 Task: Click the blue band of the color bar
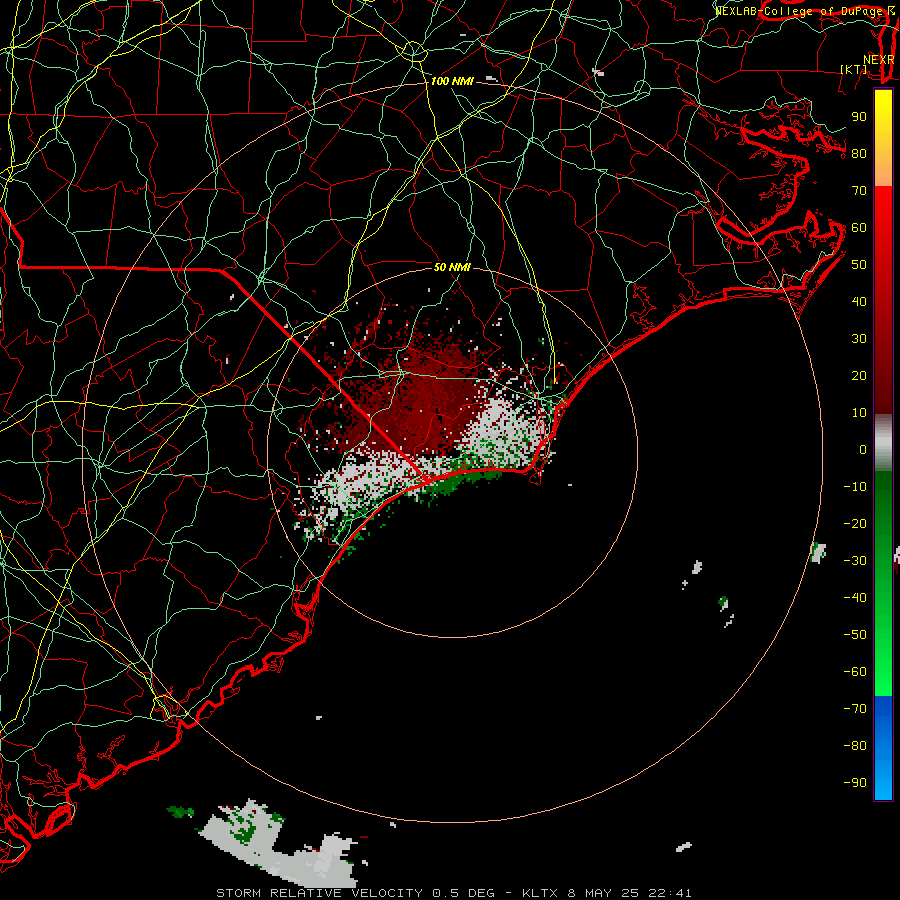coord(883,748)
